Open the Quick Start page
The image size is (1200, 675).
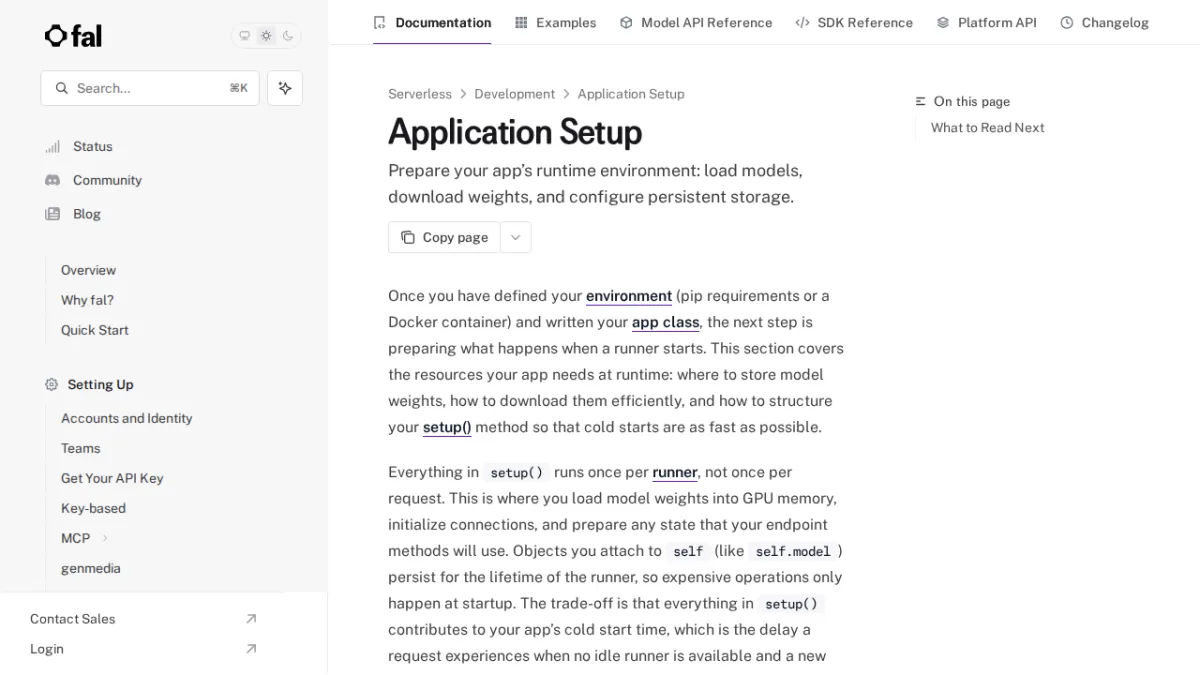point(95,330)
